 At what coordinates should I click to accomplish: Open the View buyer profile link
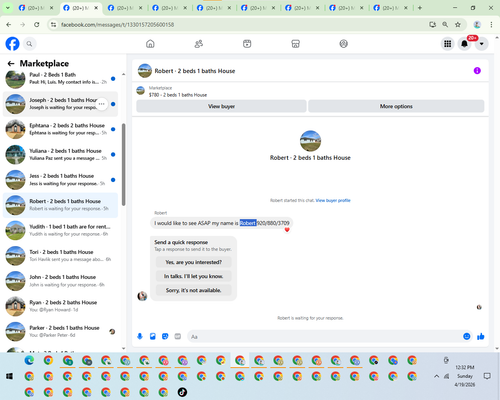click(x=333, y=200)
